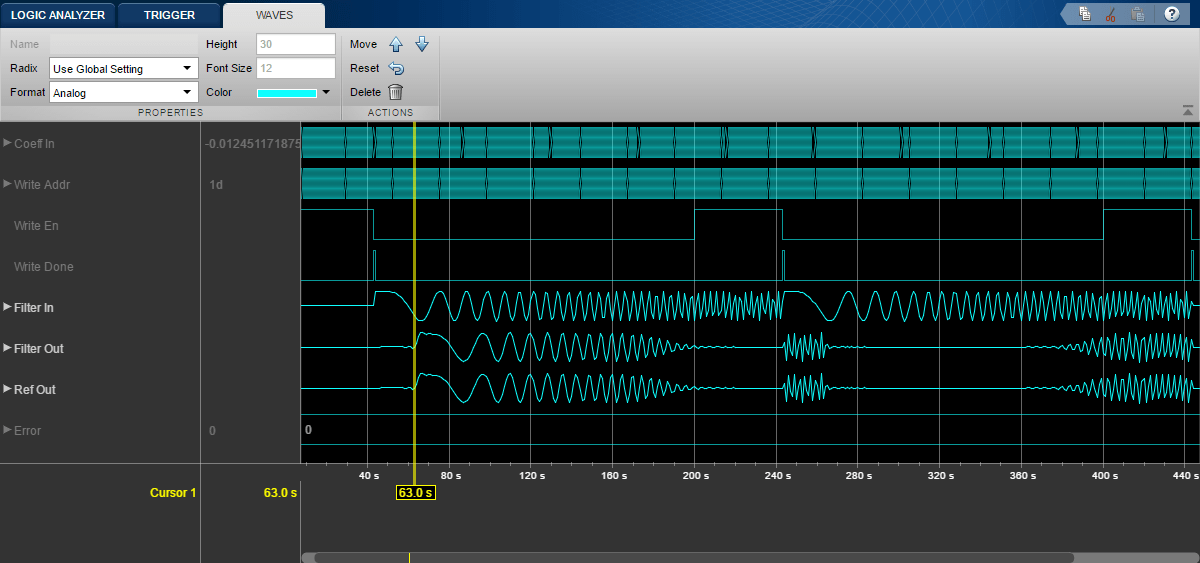Click the 200 s time axis label

pyautogui.click(x=695, y=476)
